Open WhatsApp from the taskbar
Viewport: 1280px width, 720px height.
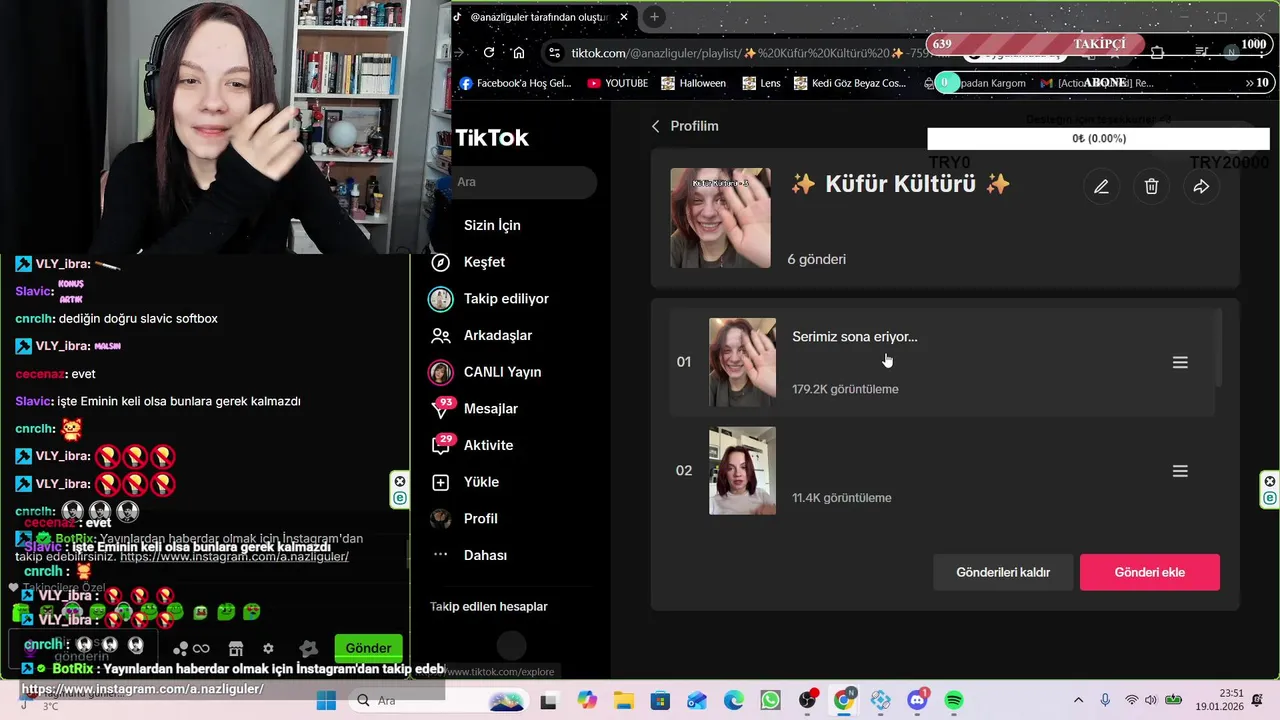click(770, 701)
